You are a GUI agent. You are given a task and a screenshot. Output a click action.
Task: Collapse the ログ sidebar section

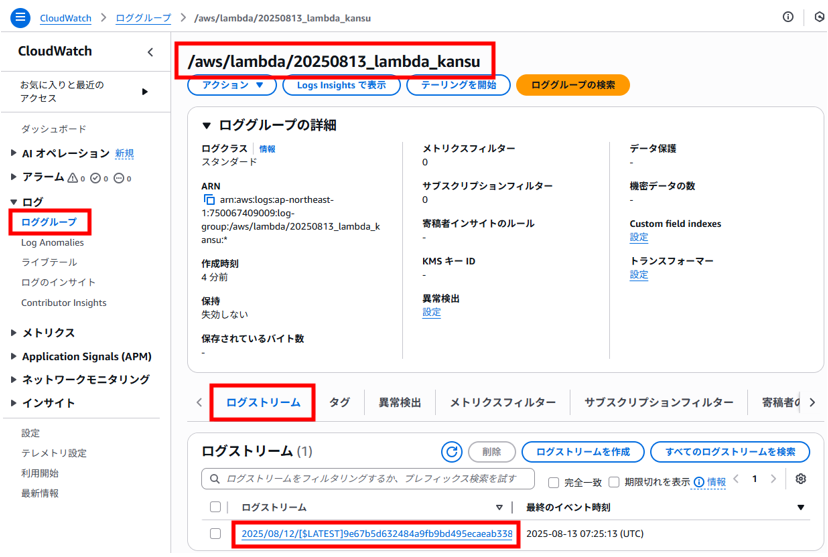(x=13, y=202)
